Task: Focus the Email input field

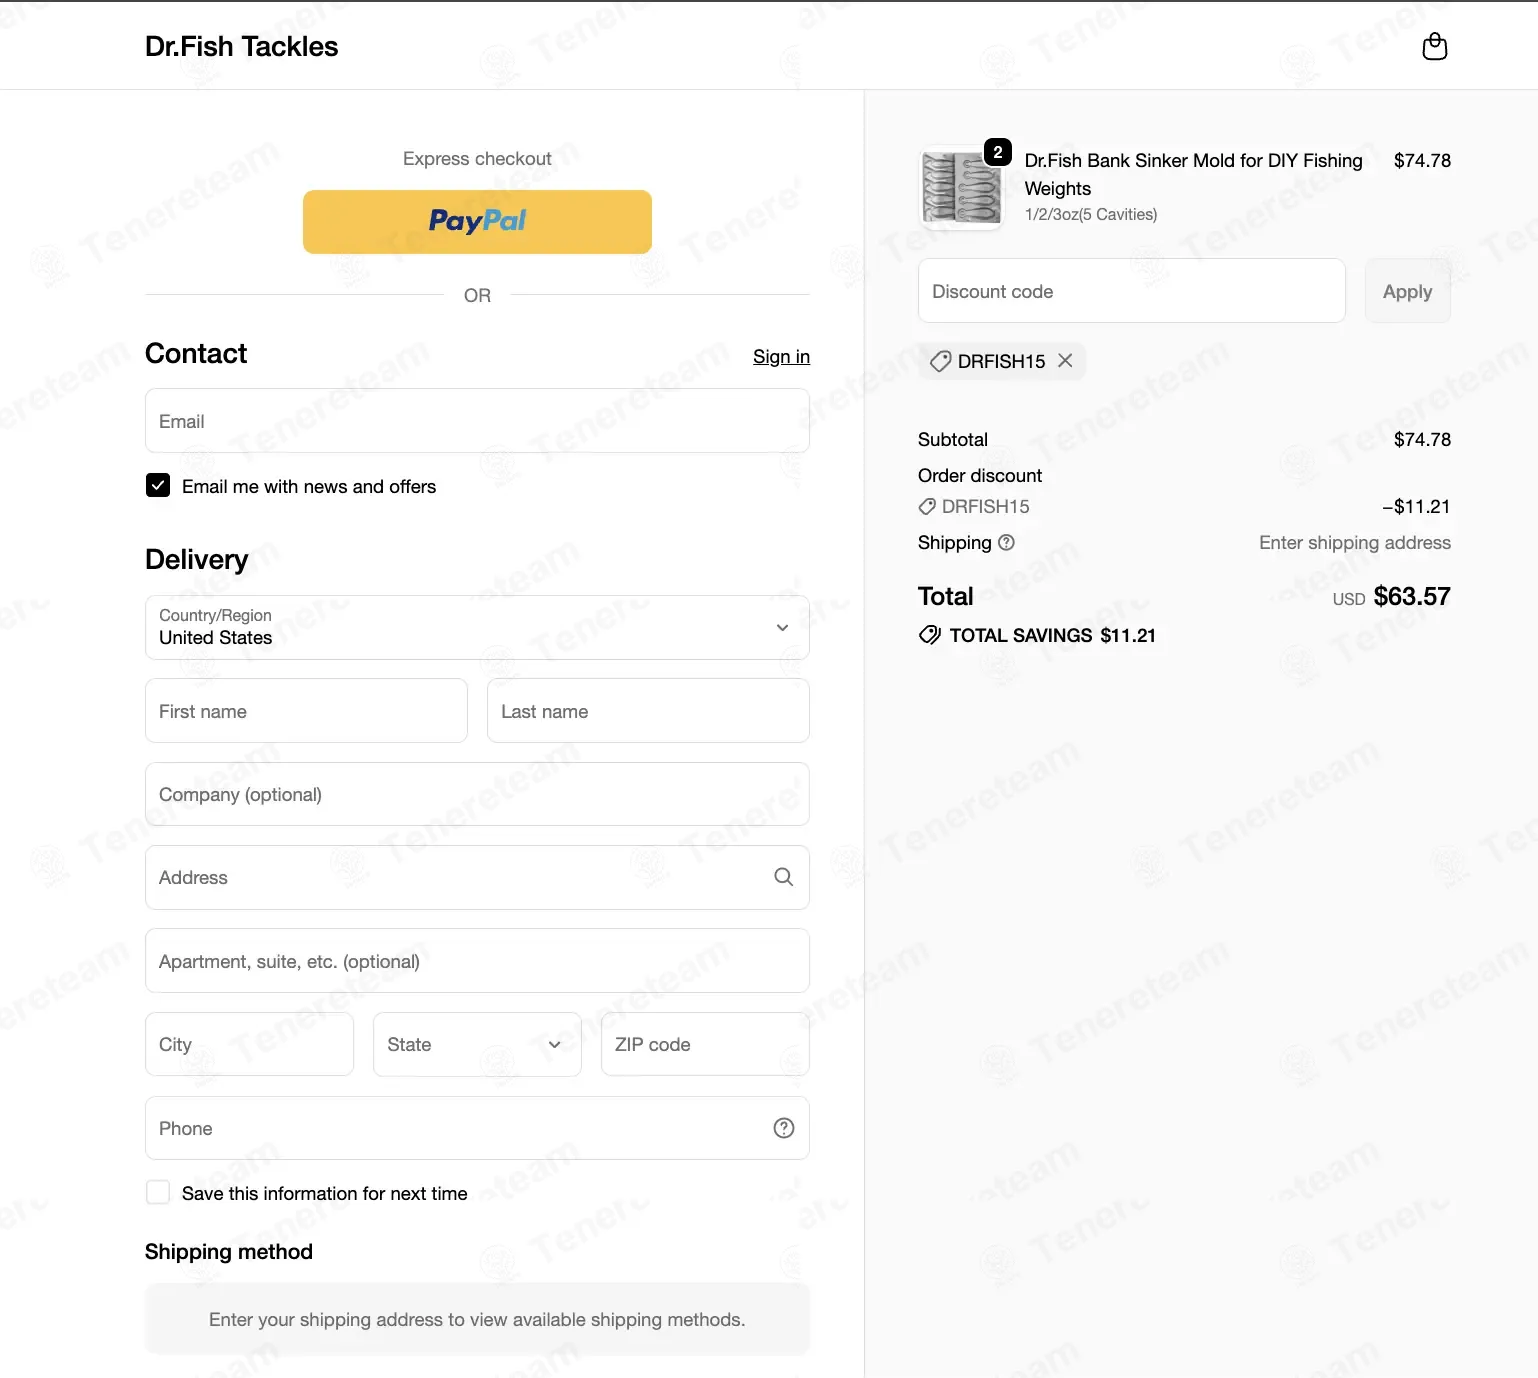Action: (477, 421)
